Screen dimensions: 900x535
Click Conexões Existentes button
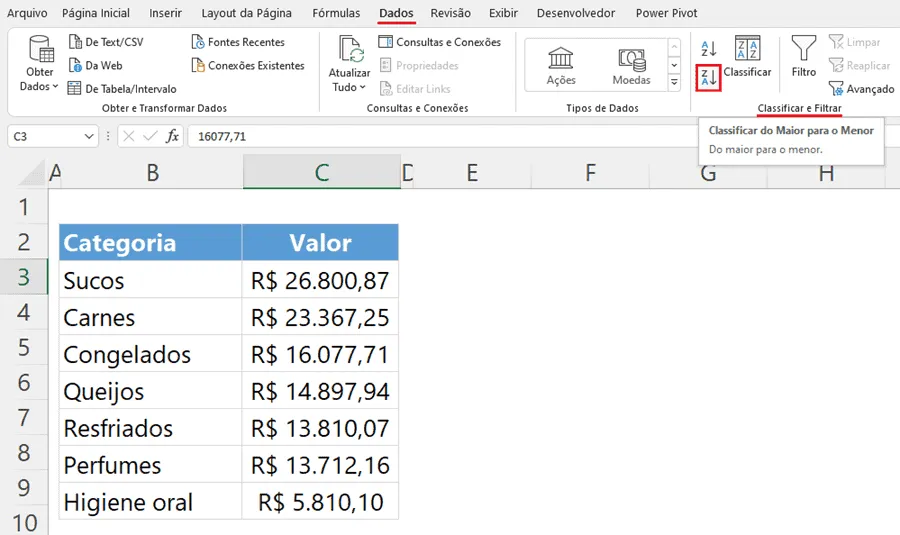[x=248, y=65]
